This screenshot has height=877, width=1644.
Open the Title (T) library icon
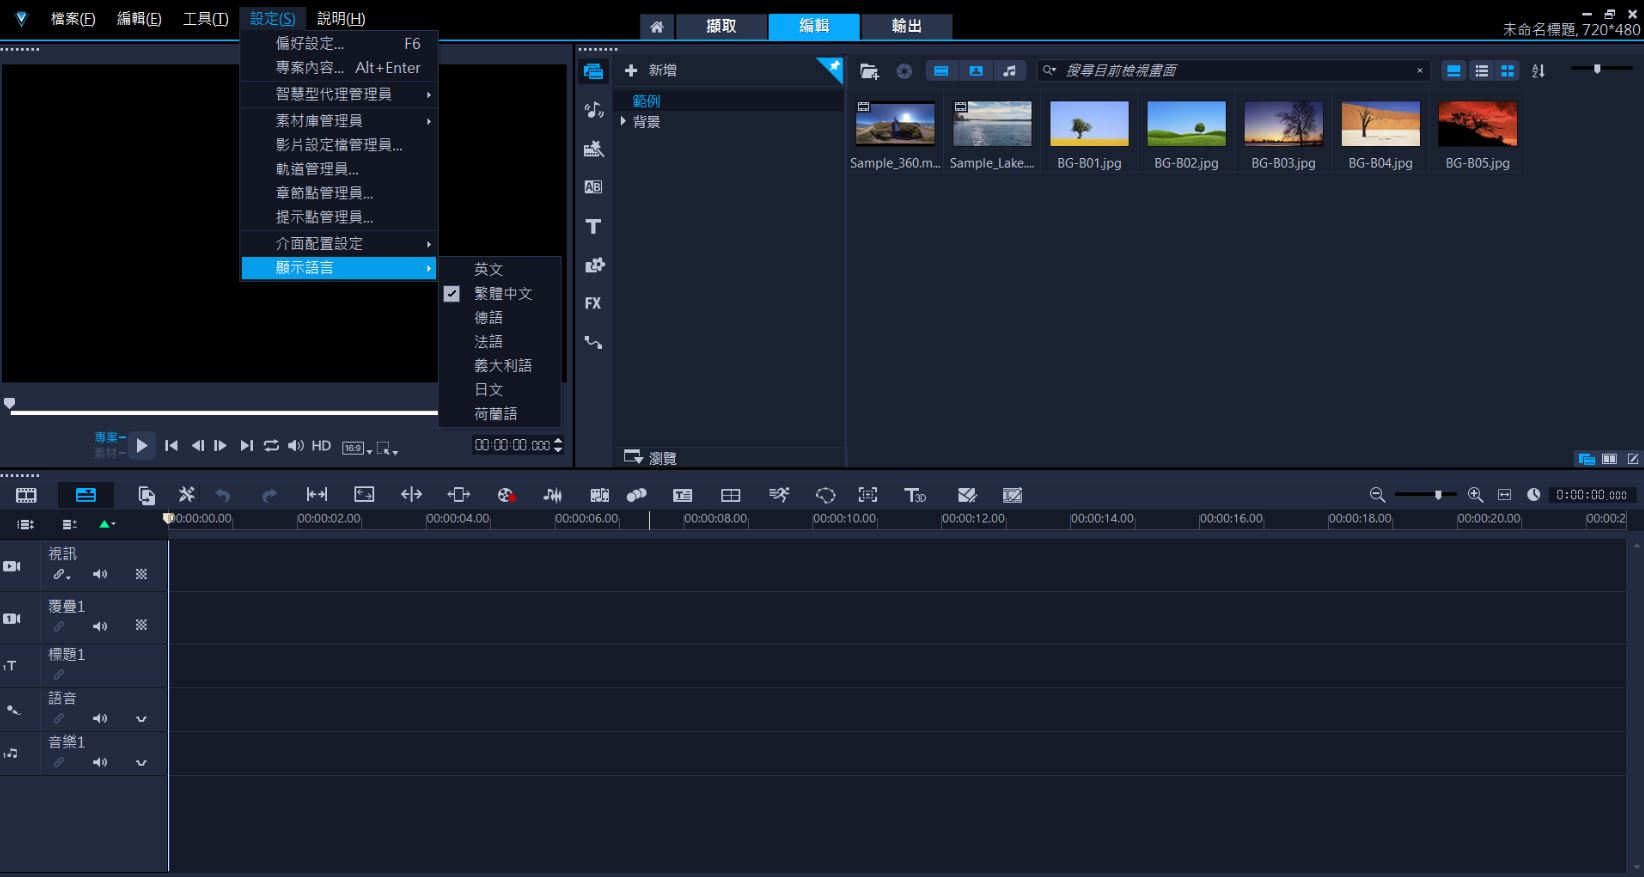coord(593,226)
